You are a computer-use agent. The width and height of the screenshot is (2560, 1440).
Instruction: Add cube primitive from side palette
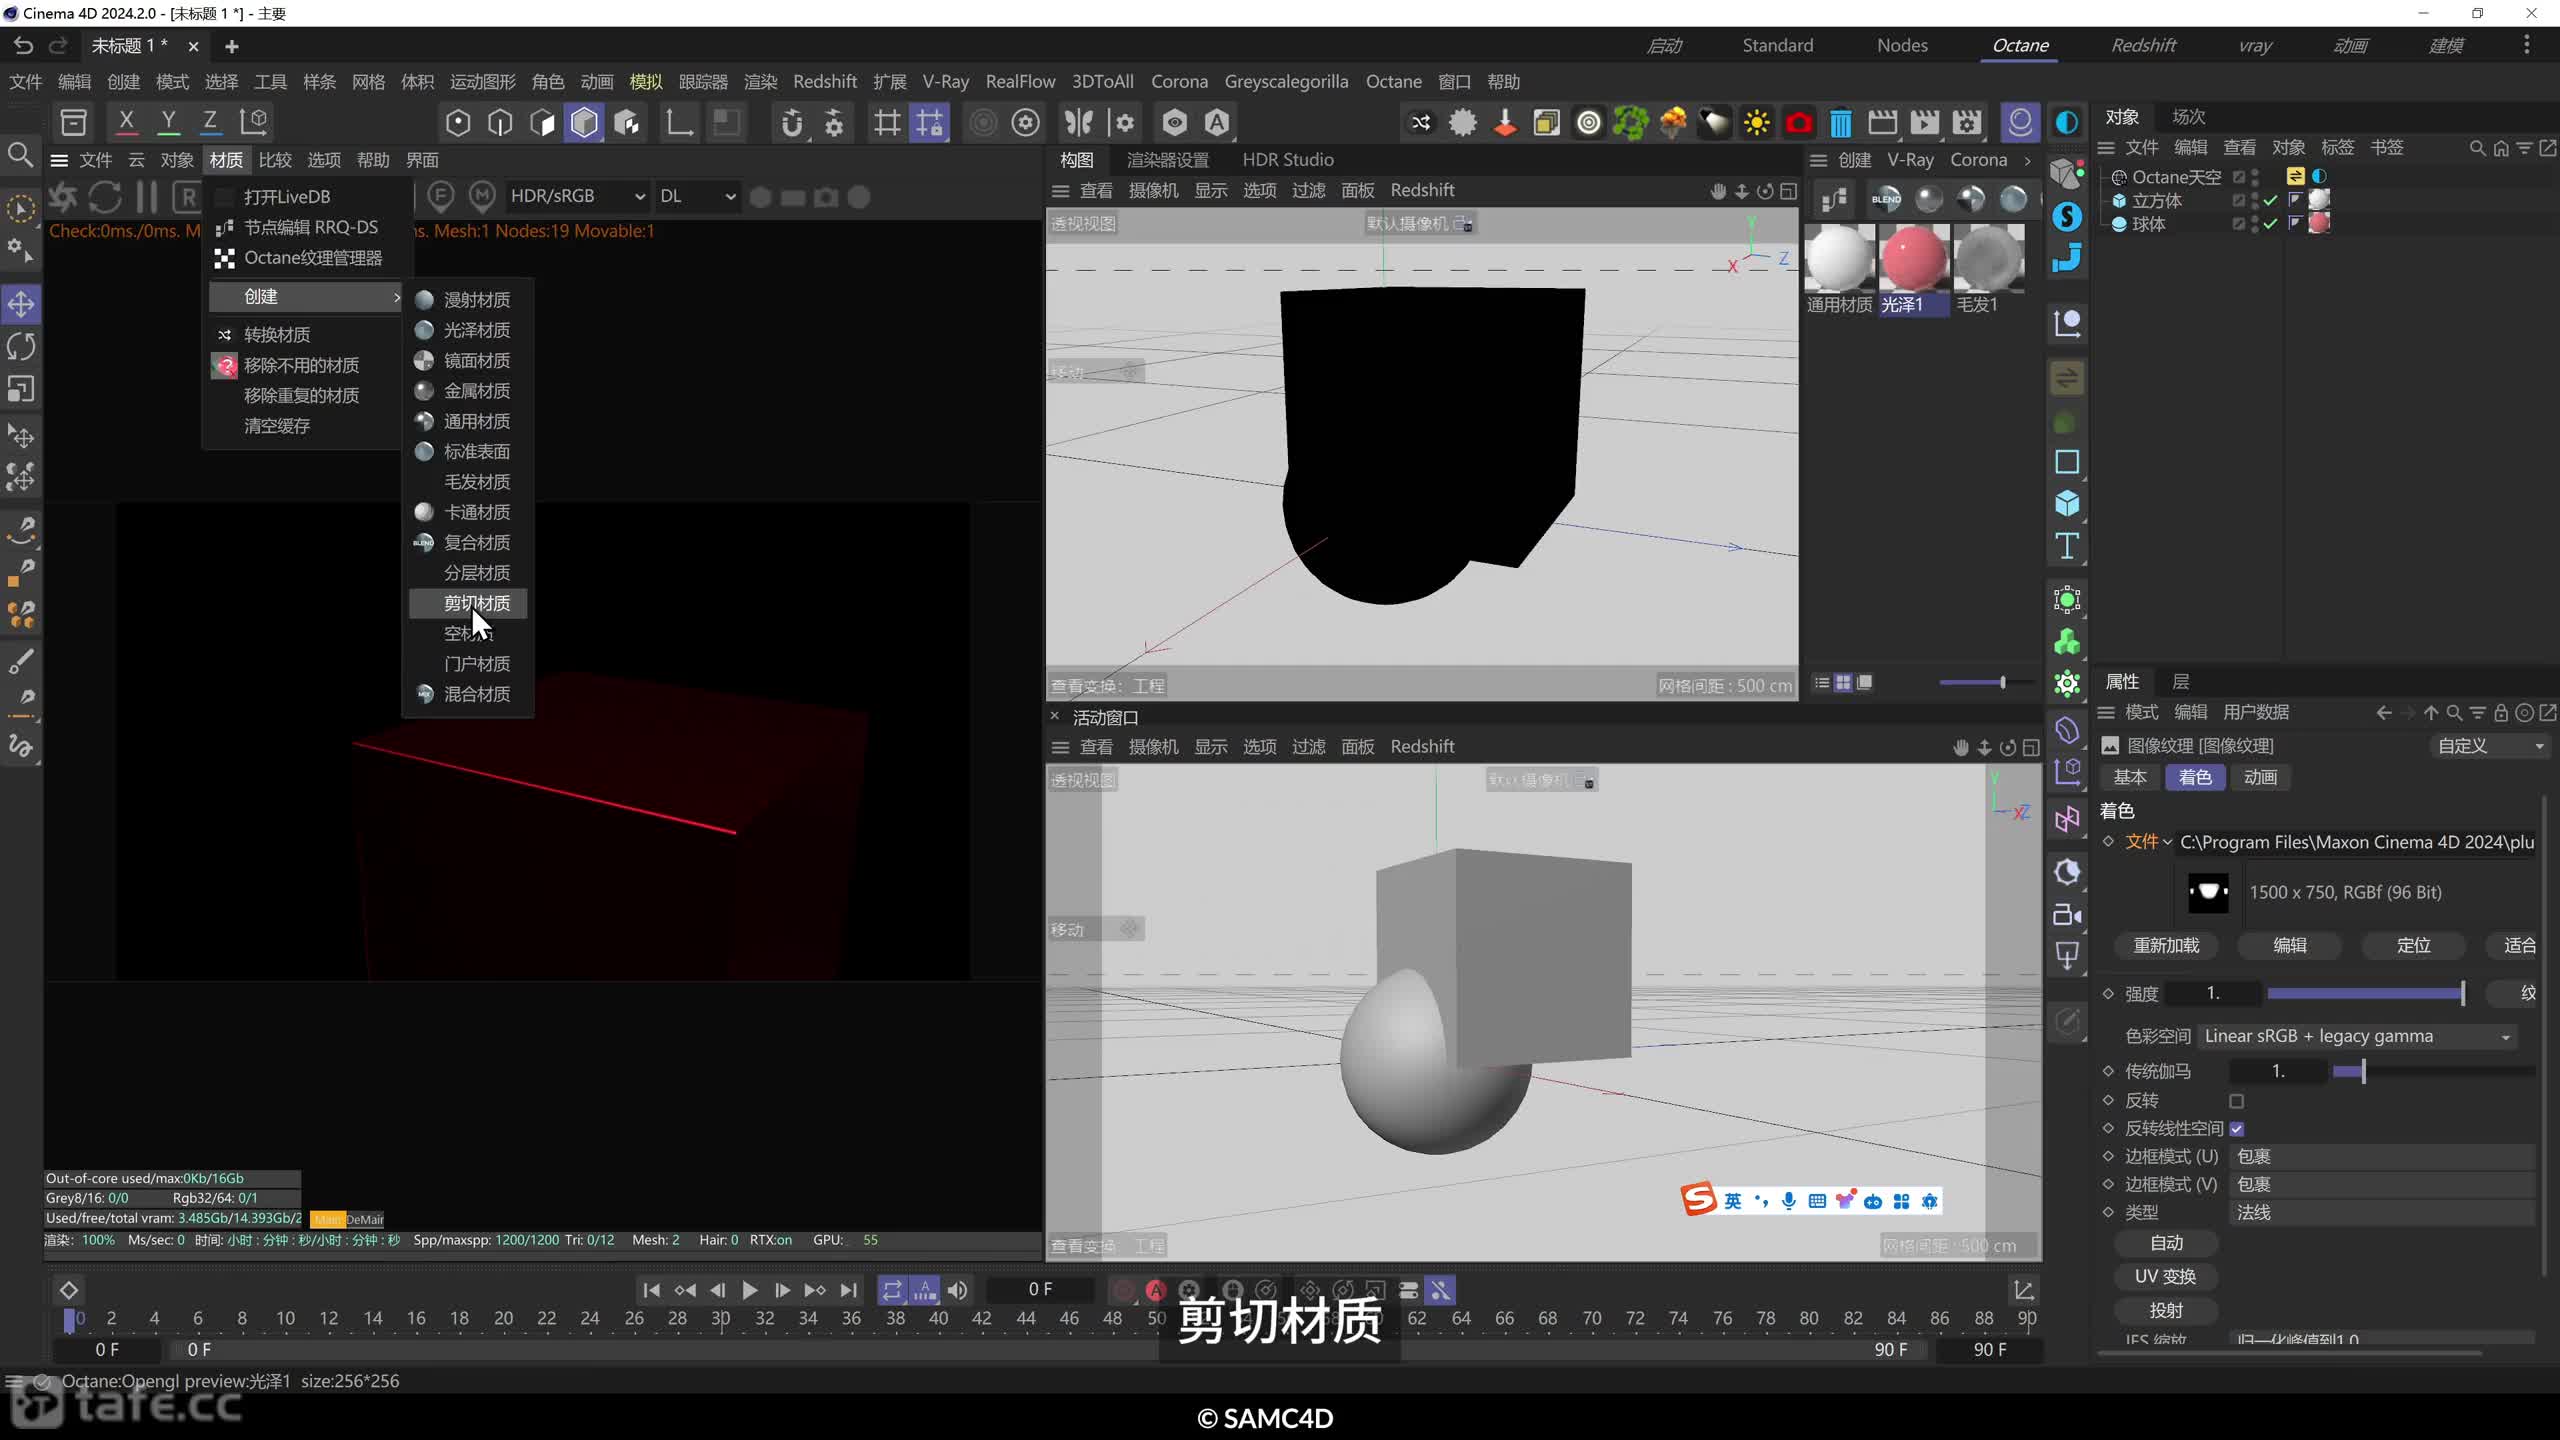pos(2067,504)
